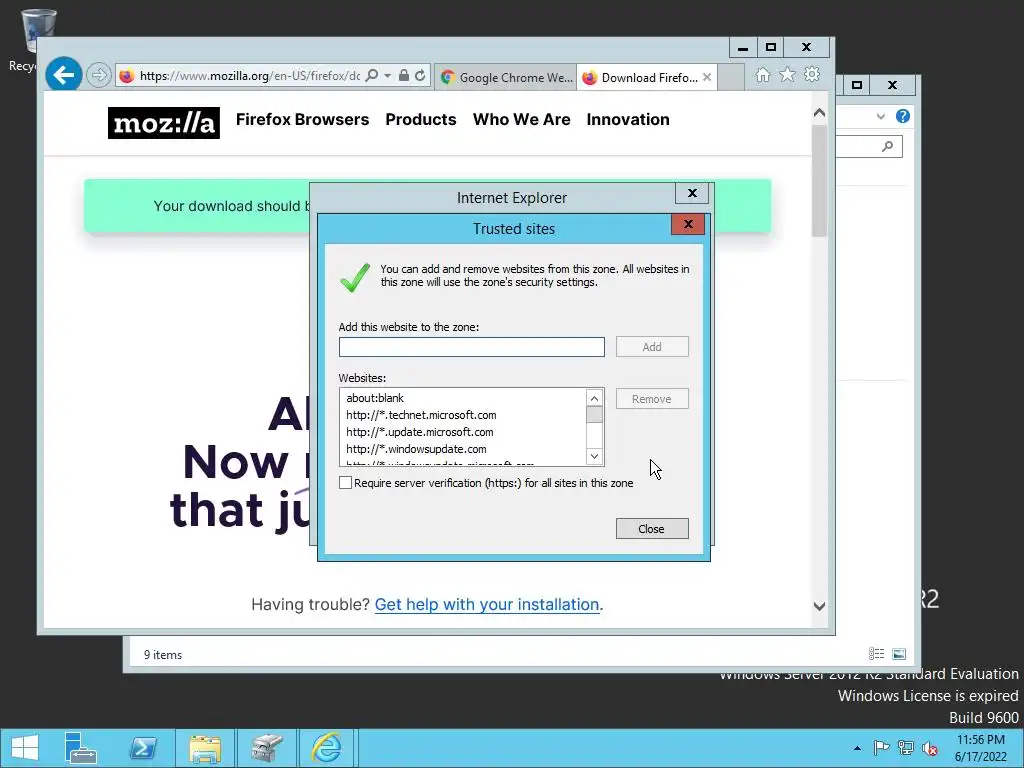This screenshot has height=768, width=1024.
Task: Click the page scrollbar down arrow
Action: coord(819,606)
